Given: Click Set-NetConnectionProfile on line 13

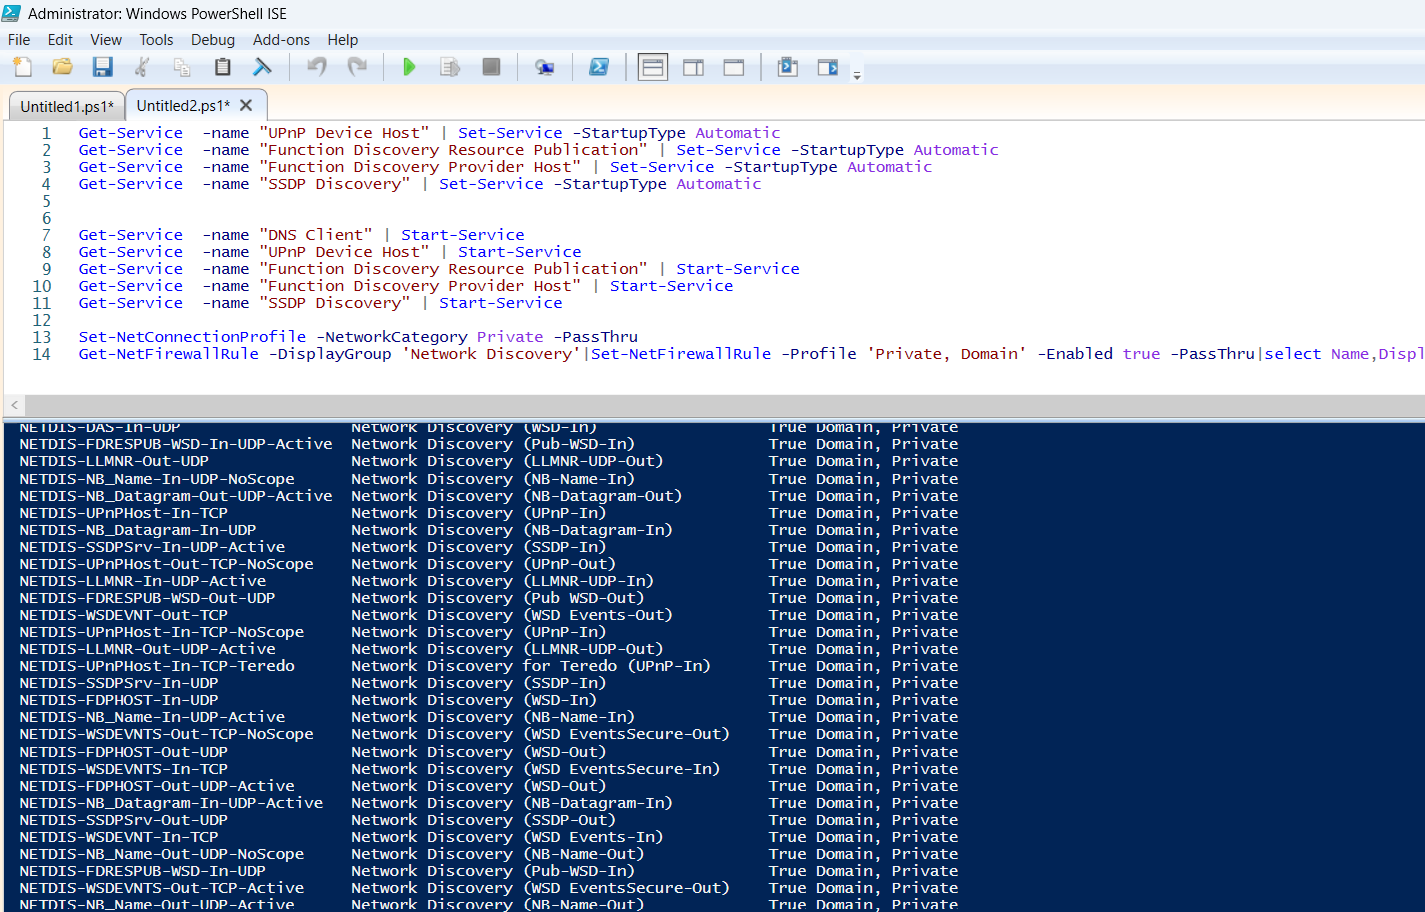Looking at the screenshot, I should (193, 337).
